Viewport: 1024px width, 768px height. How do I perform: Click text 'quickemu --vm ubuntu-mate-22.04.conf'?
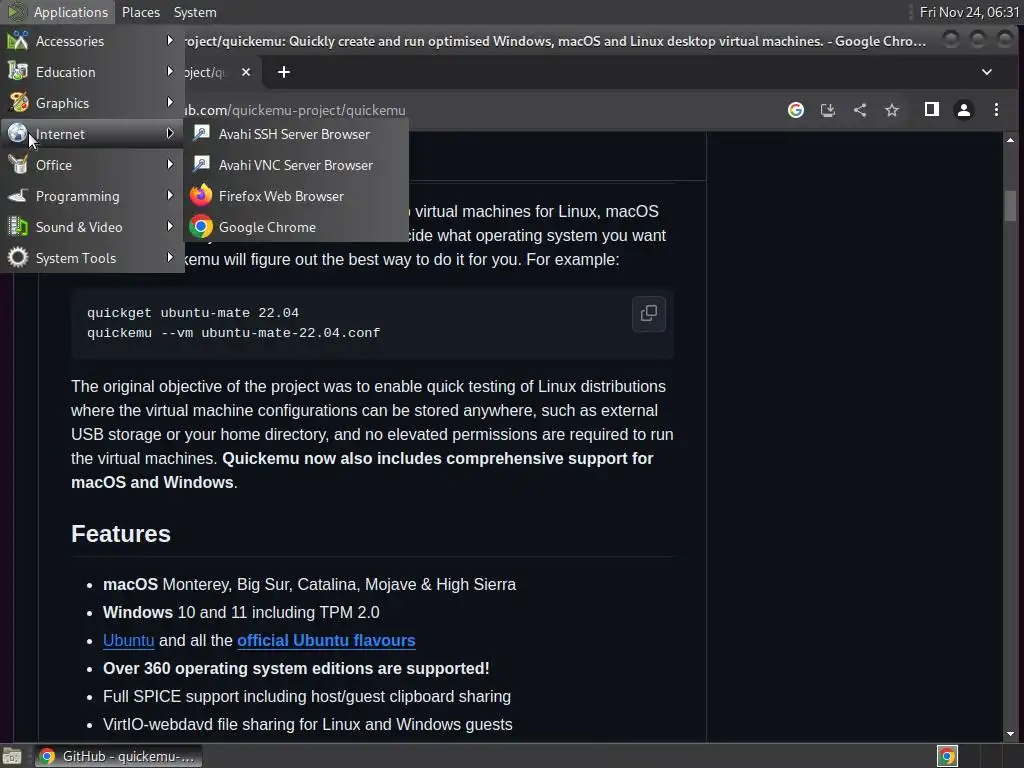(x=233, y=333)
